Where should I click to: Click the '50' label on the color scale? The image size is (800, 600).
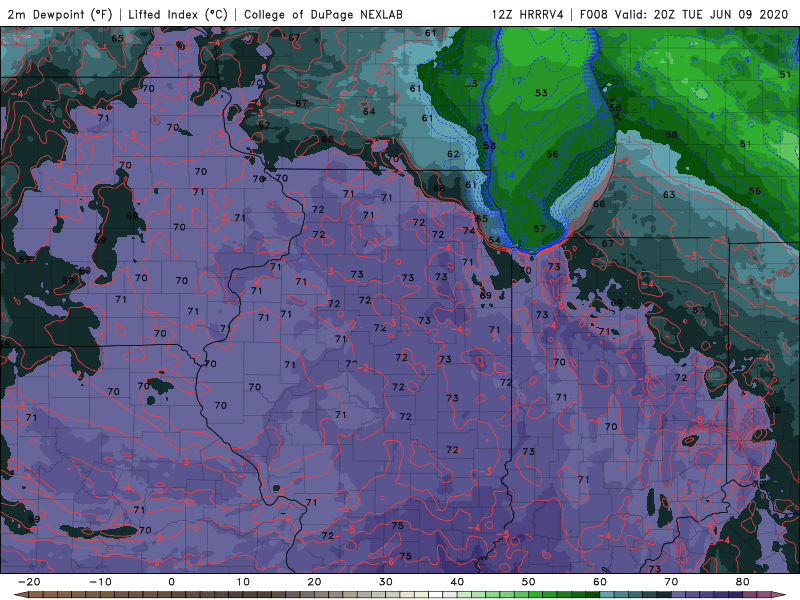(529, 582)
